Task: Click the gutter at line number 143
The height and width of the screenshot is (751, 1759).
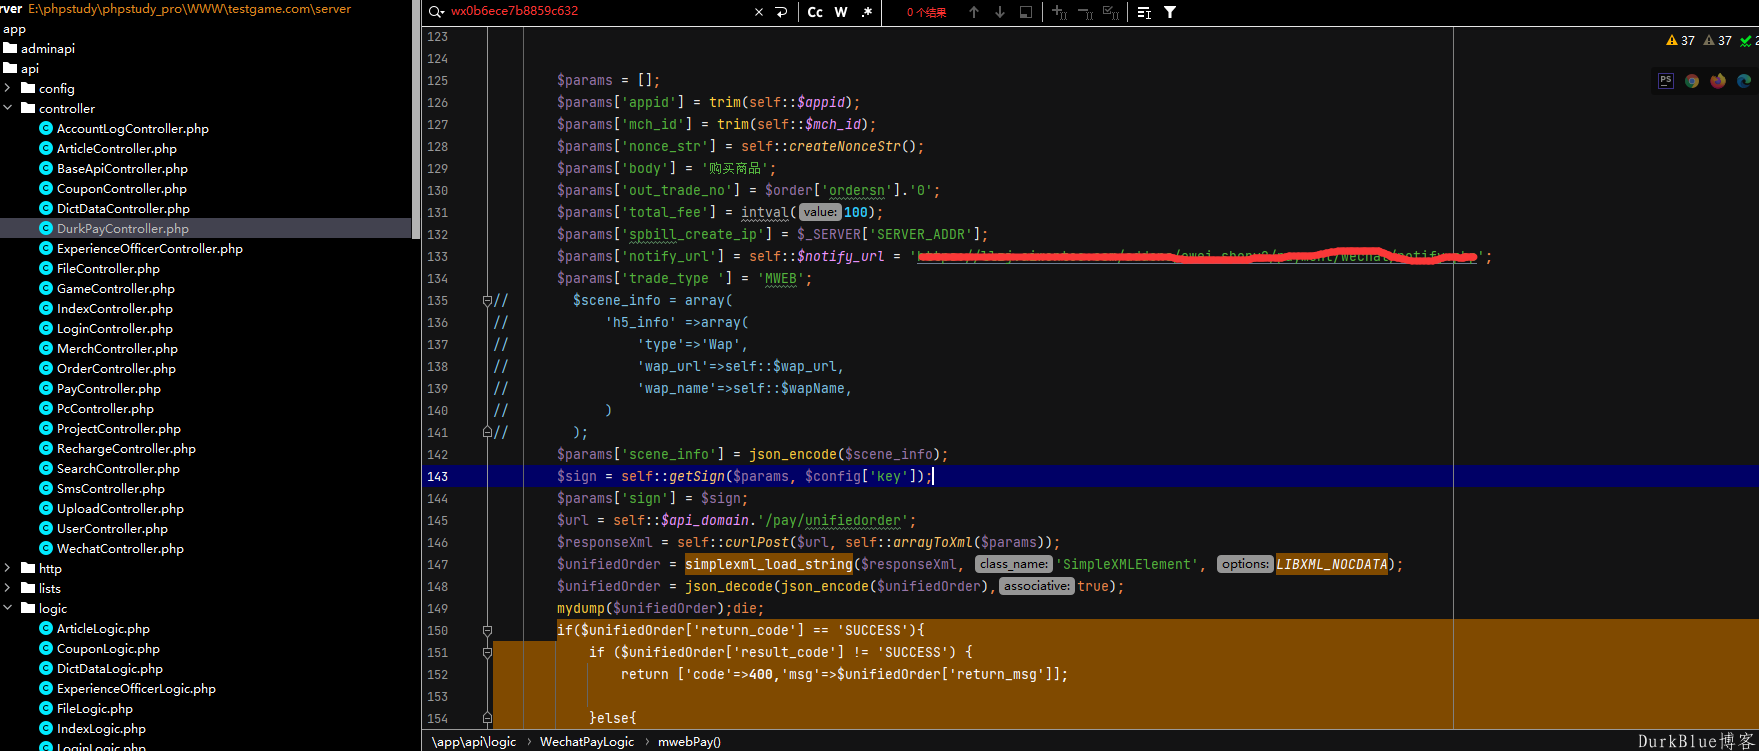Action: pyautogui.click(x=438, y=476)
